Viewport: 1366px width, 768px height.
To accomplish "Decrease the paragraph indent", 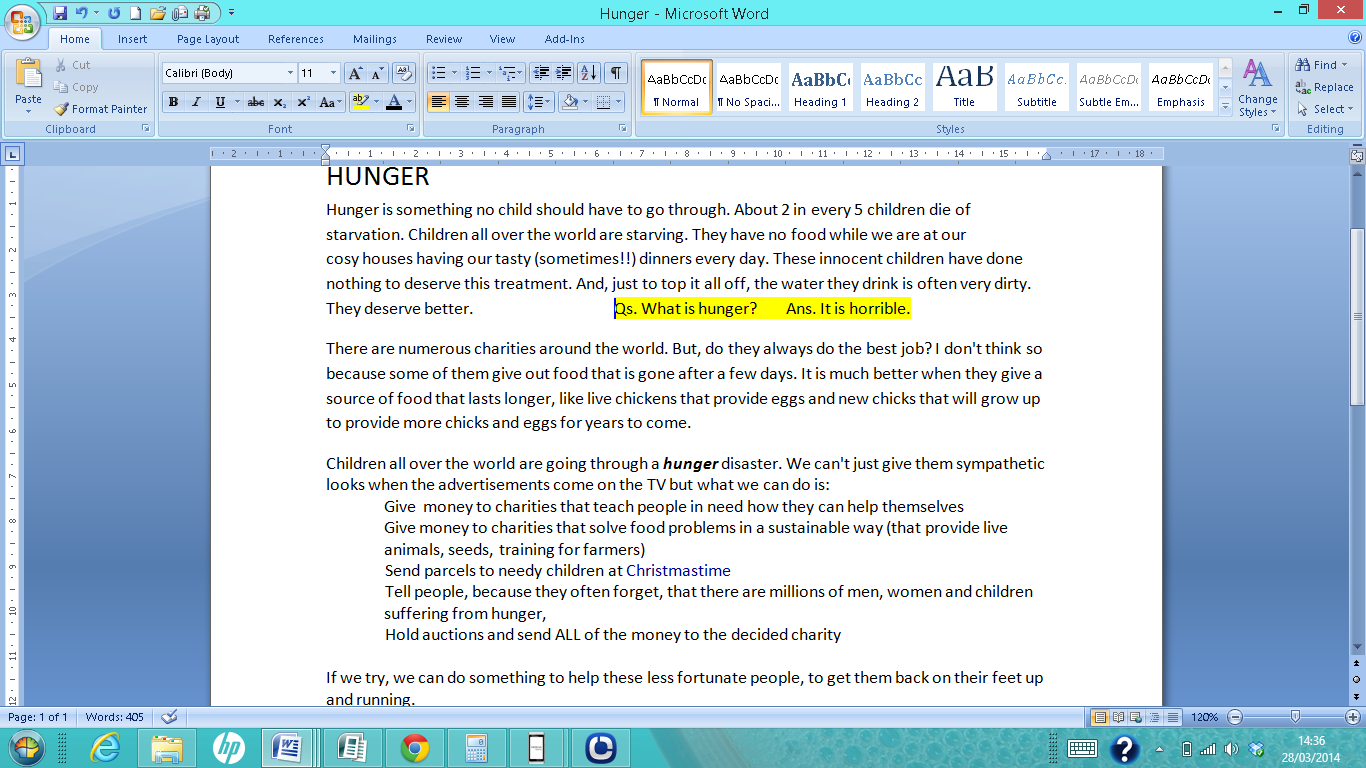I will tap(541, 73).
